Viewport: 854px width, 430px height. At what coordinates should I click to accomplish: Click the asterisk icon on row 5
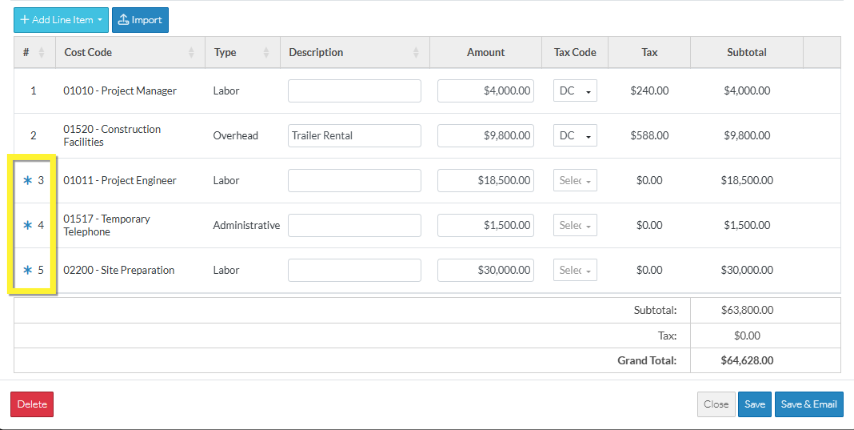[27, 270]
